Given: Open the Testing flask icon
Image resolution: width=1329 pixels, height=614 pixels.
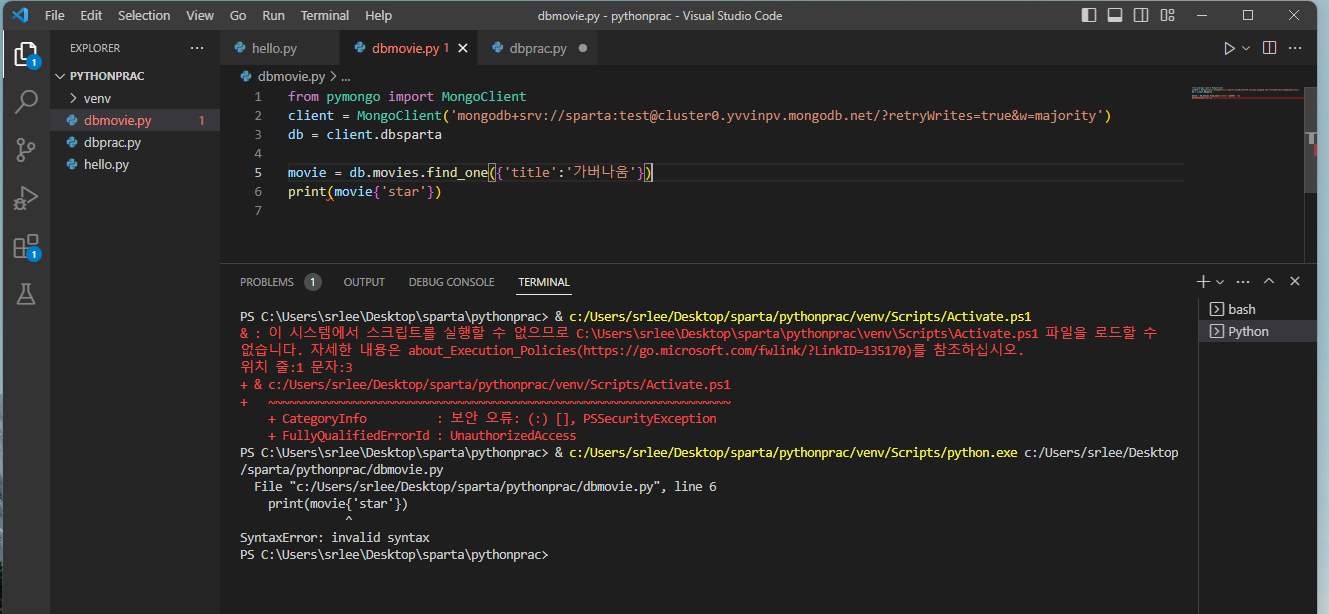Looking at the screenshot, I should (25, 294).
